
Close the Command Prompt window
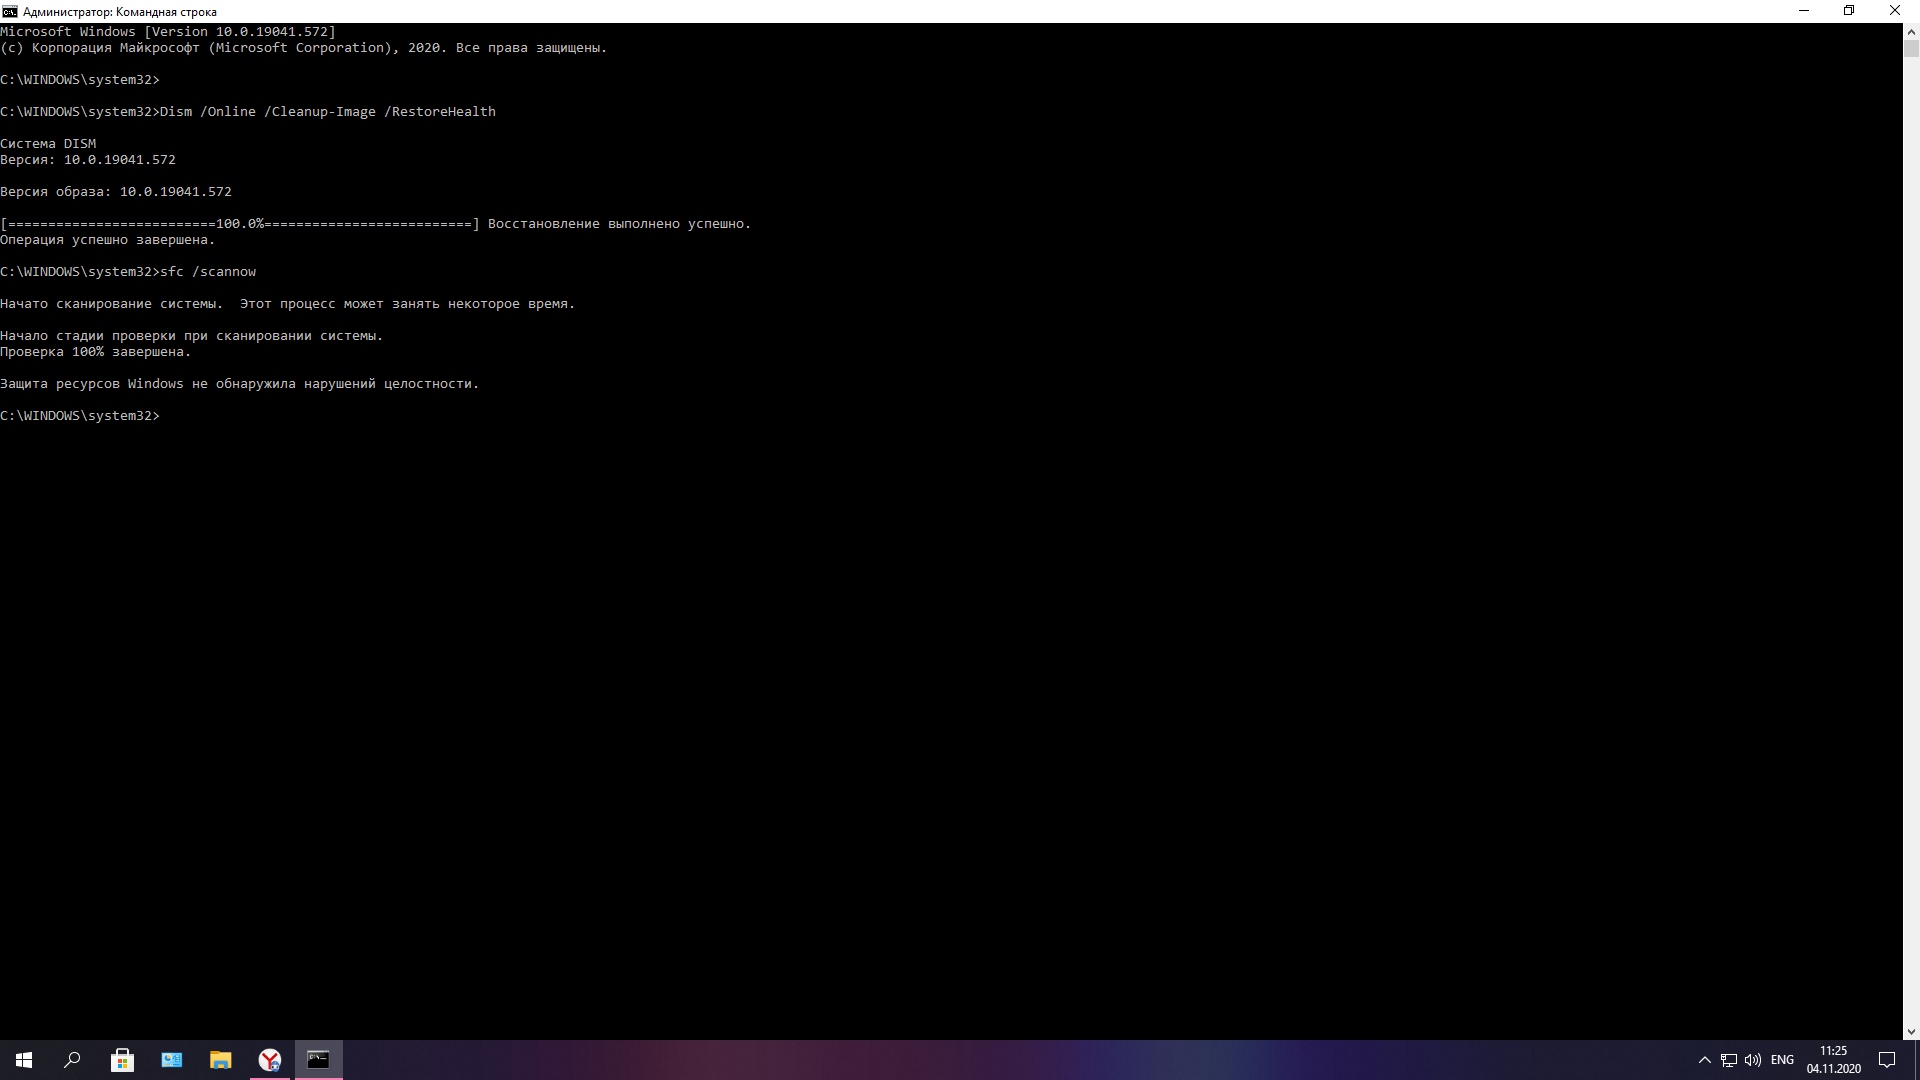1895,11
